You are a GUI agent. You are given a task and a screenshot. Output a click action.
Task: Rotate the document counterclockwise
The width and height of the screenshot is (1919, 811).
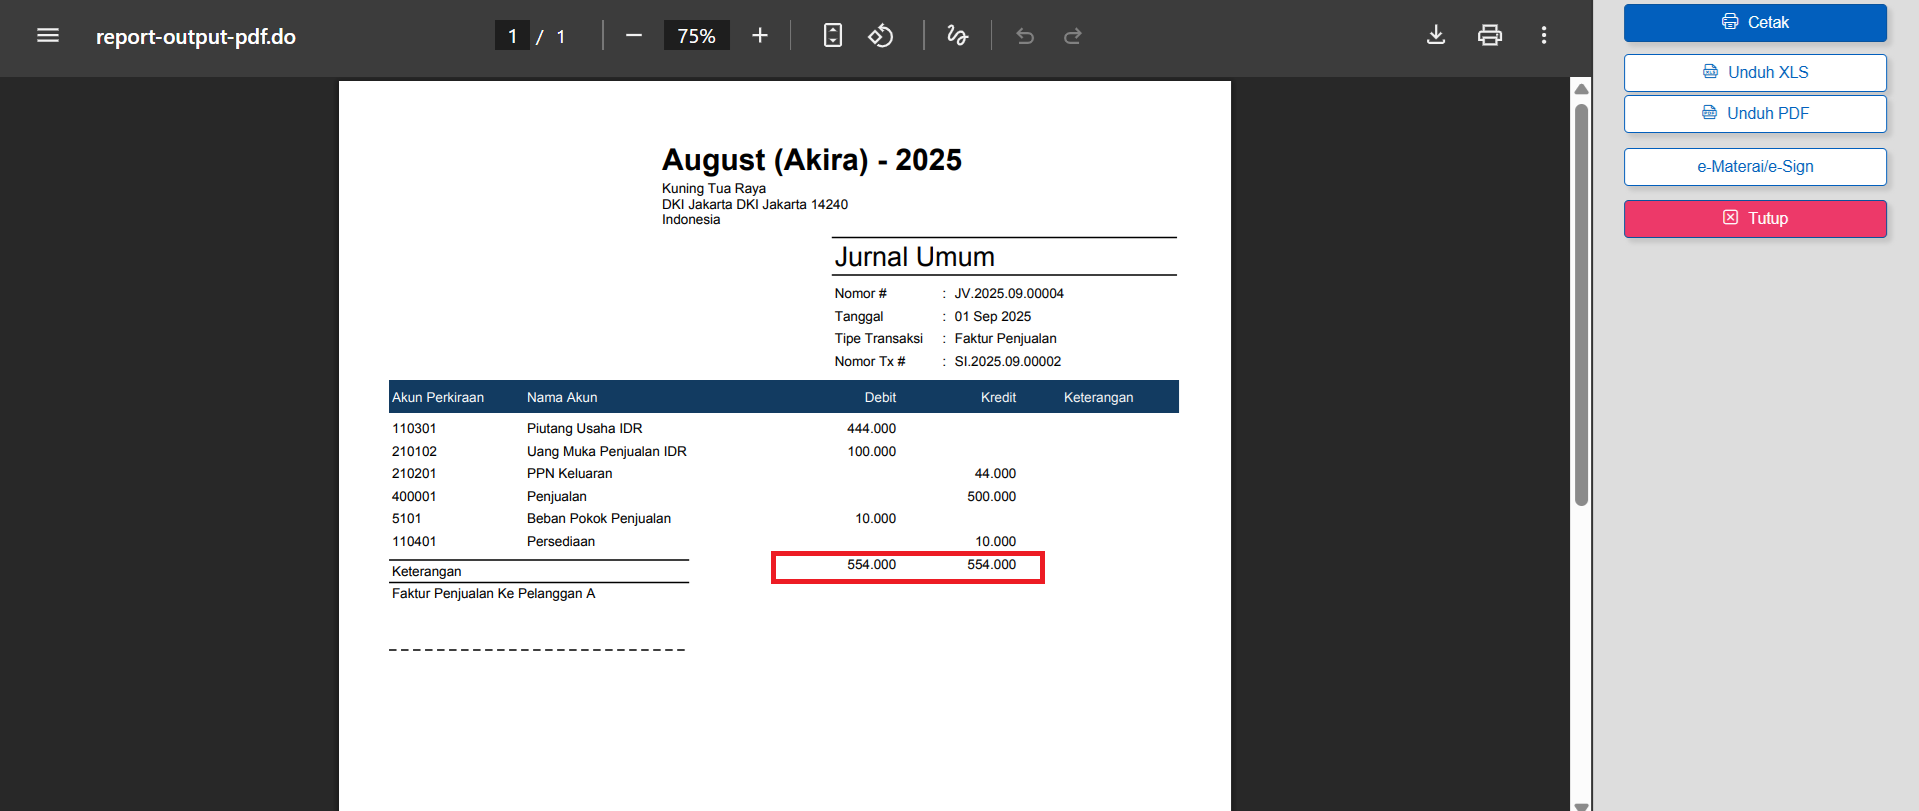click(x=880, y=36)
